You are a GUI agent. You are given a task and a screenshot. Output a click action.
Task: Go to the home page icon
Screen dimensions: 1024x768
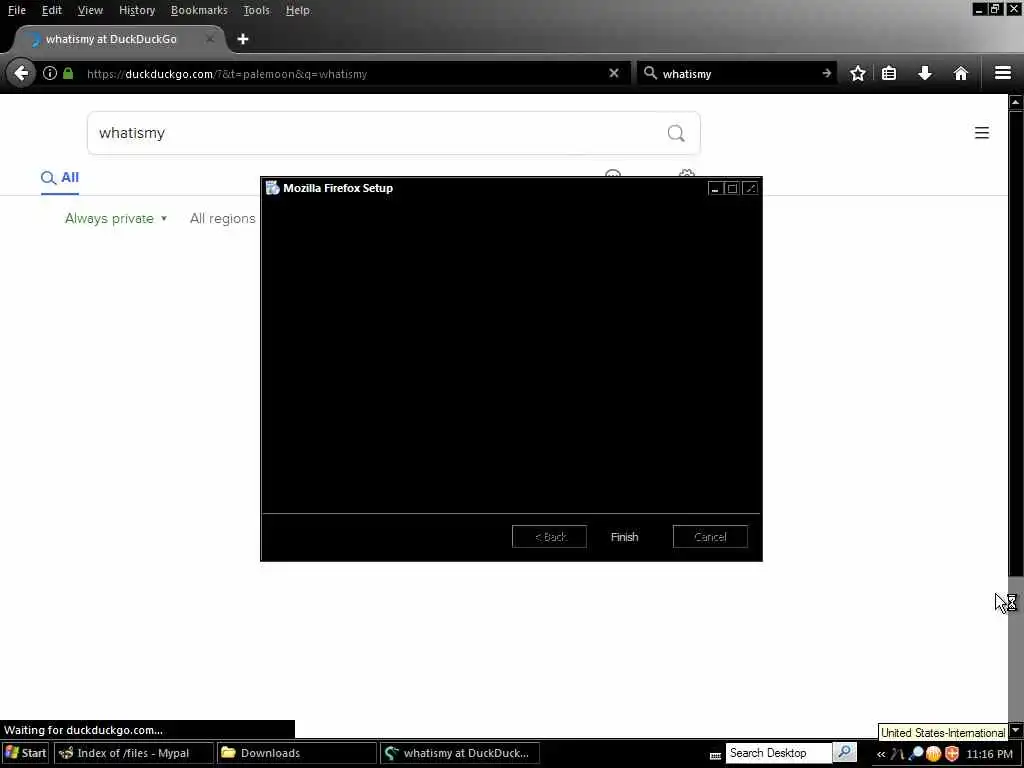pyautogui.click(x=961, y=73)
